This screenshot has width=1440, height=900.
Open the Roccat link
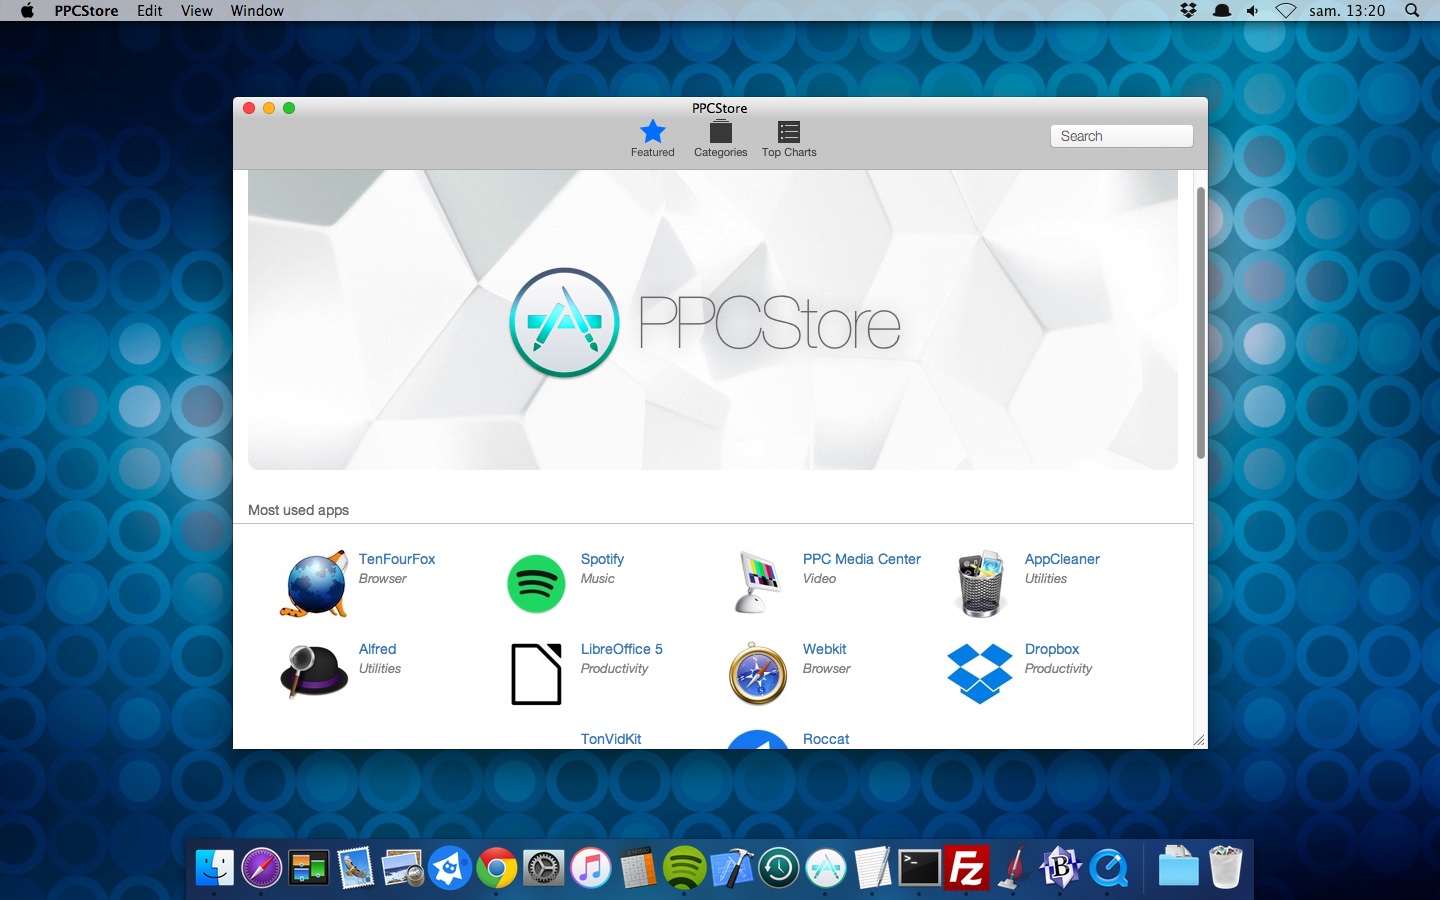pyautogui.click(x=826, y=739)
